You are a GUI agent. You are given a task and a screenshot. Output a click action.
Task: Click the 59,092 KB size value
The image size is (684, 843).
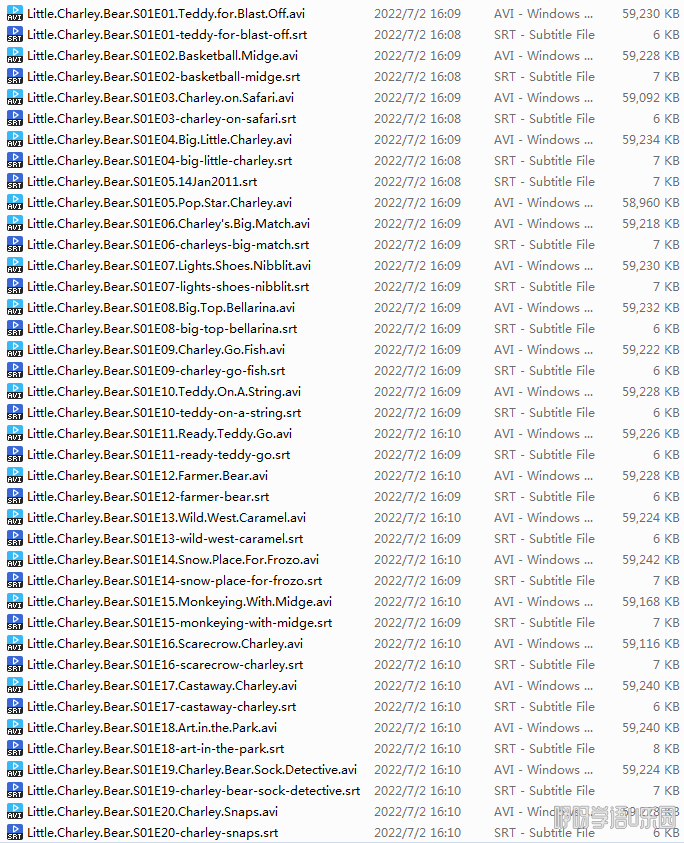click(651, 97)
